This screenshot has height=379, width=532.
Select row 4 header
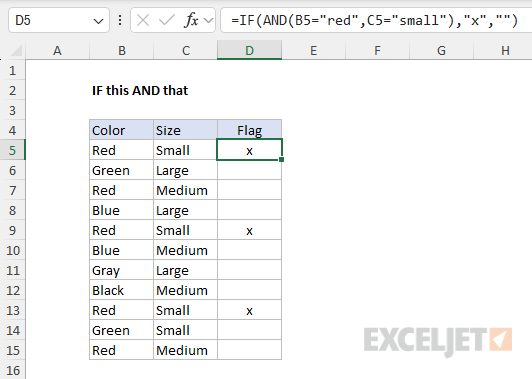pyautogui.click(x=13, y=130)
